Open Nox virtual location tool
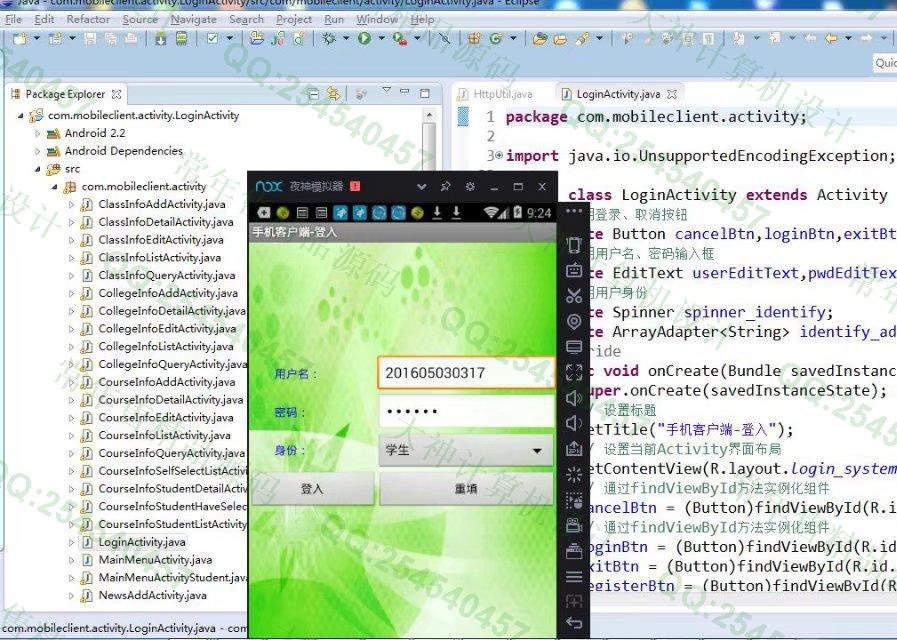This screenshot has height=640, width=897. click(574, 321)
